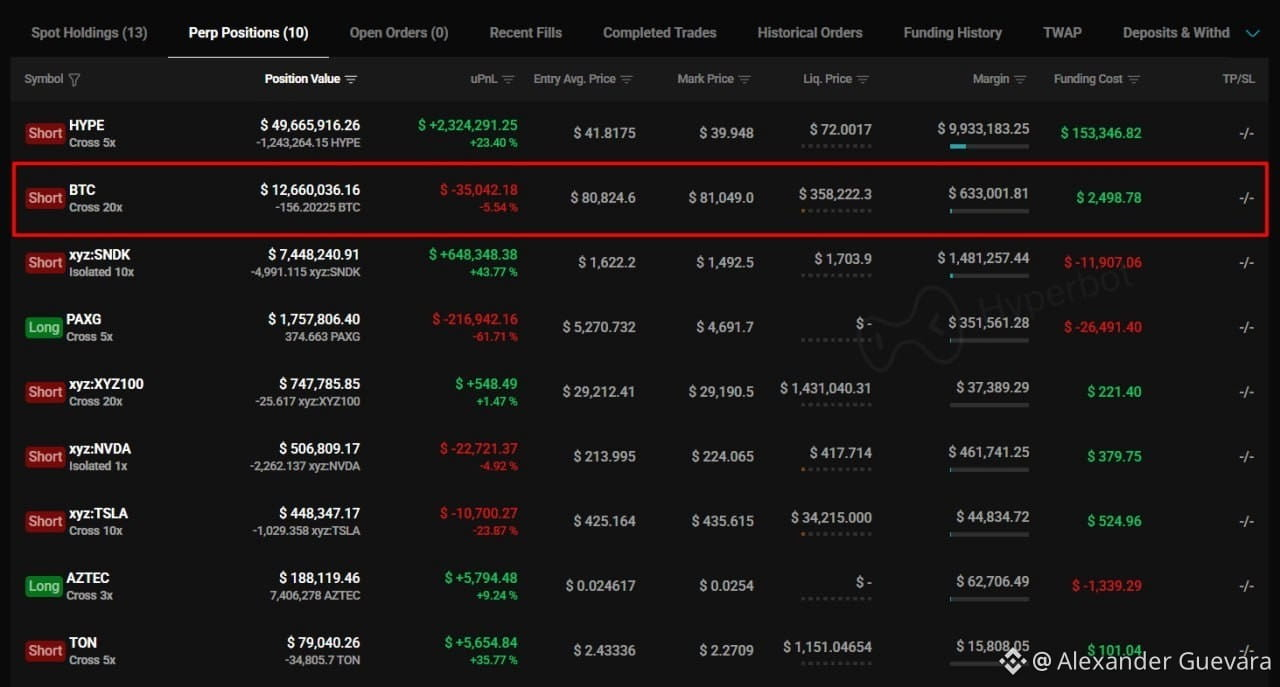This screenshot has width=1280, height=687.
Task: Filter positions by the Symbol funnel icon
Action: click(x=75, y=80)
